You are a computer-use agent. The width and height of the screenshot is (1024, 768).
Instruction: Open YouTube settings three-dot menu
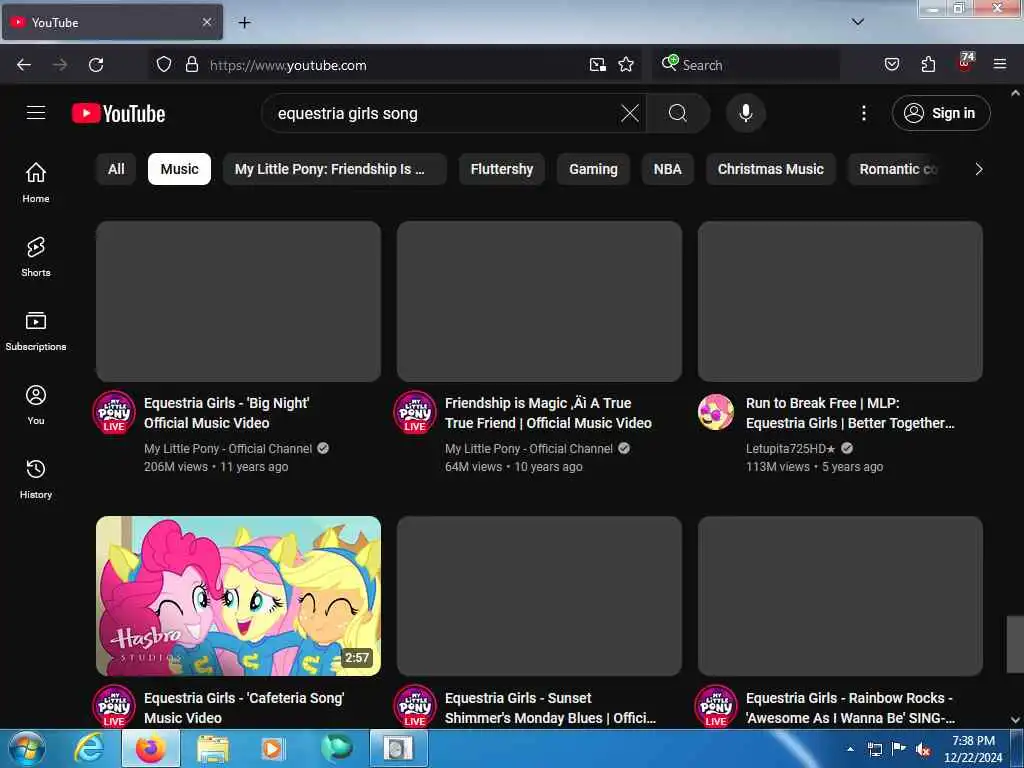tap(863, 114)
